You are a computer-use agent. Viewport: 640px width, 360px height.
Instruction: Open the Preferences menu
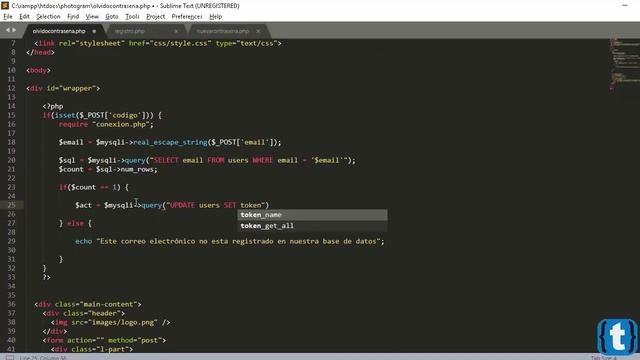click(187, 17)
